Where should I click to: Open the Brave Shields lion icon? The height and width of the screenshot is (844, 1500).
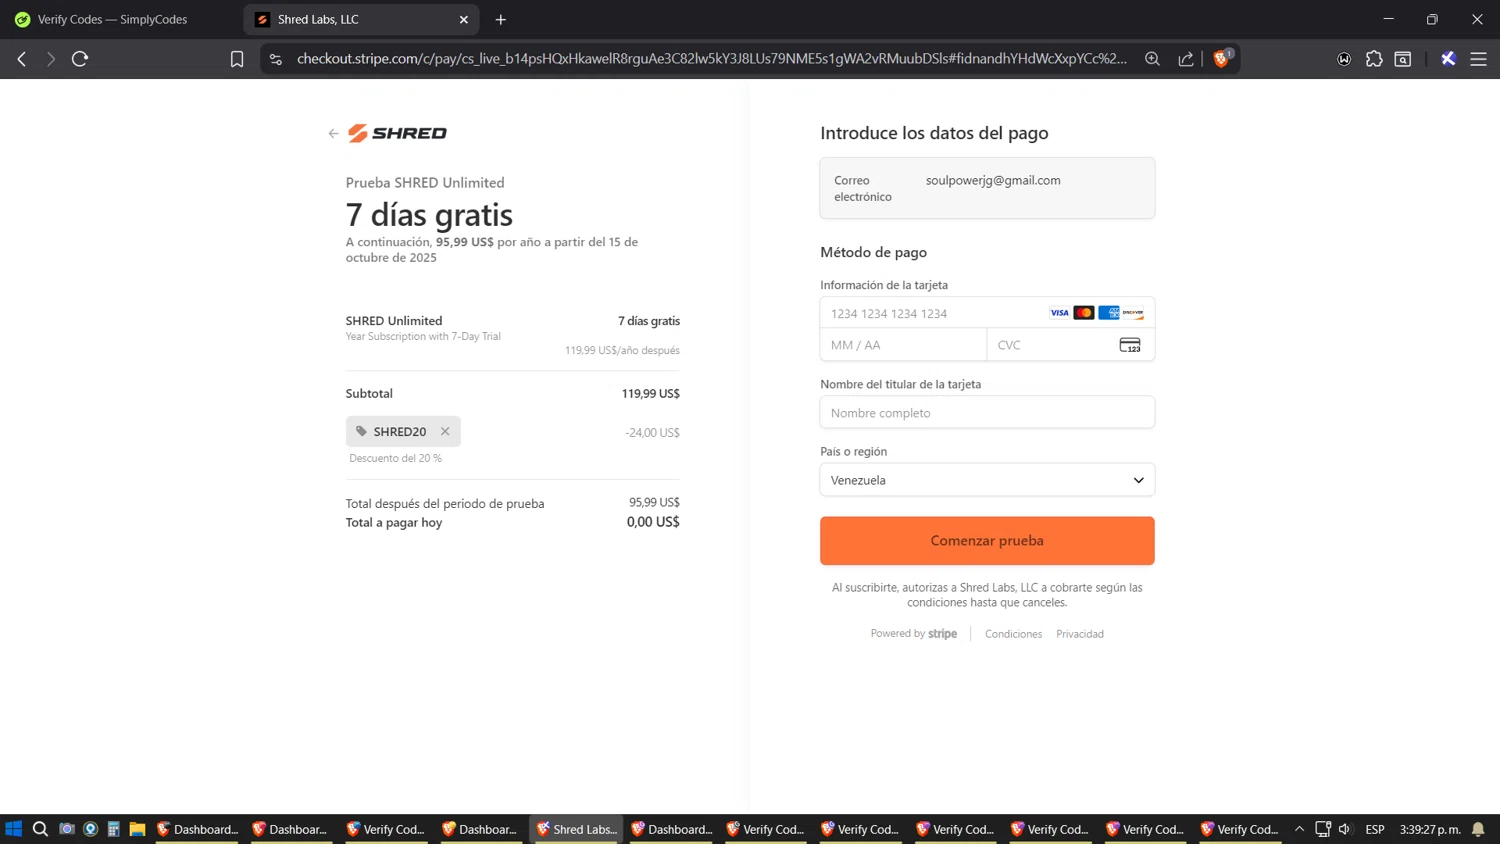coord(1221,58)
